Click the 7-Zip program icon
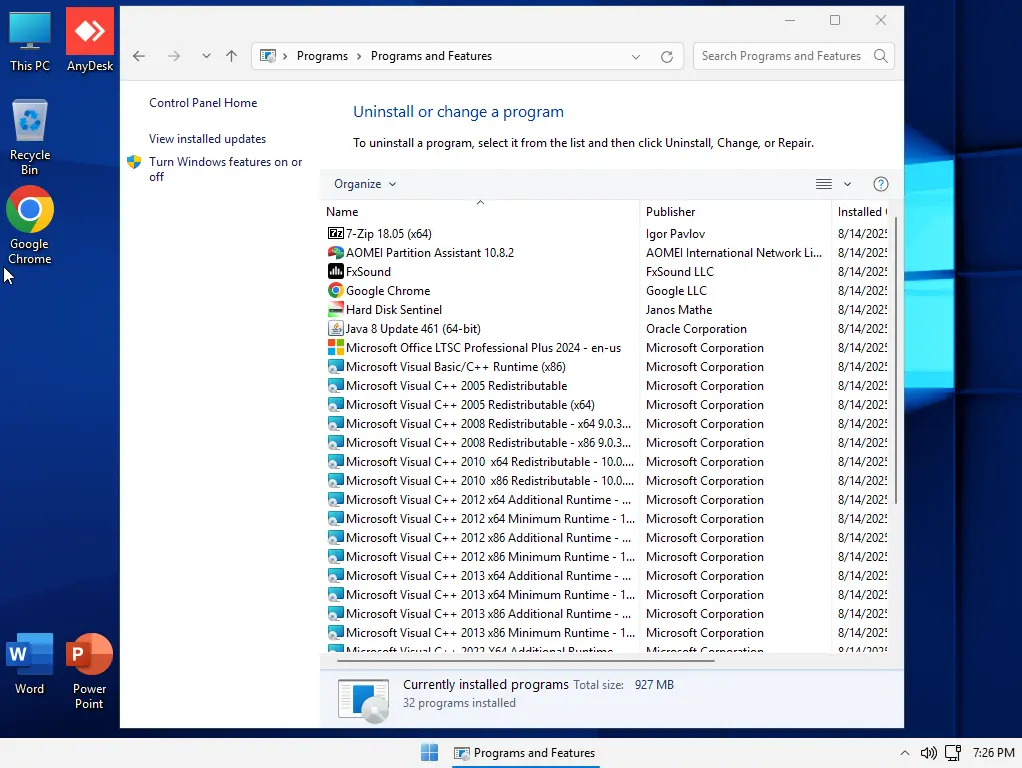This screenshot has width=1022, height=768. pos(336,233)
